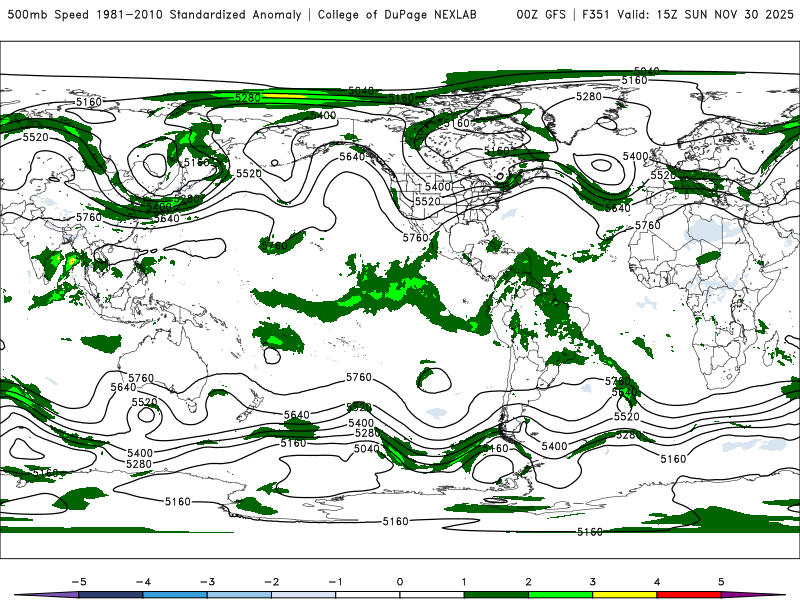Screen dimensions: 800x600
Task: Click the bright green anomaly patch in the tropical eastern Pacific
Action: click(x=402, y=291)
